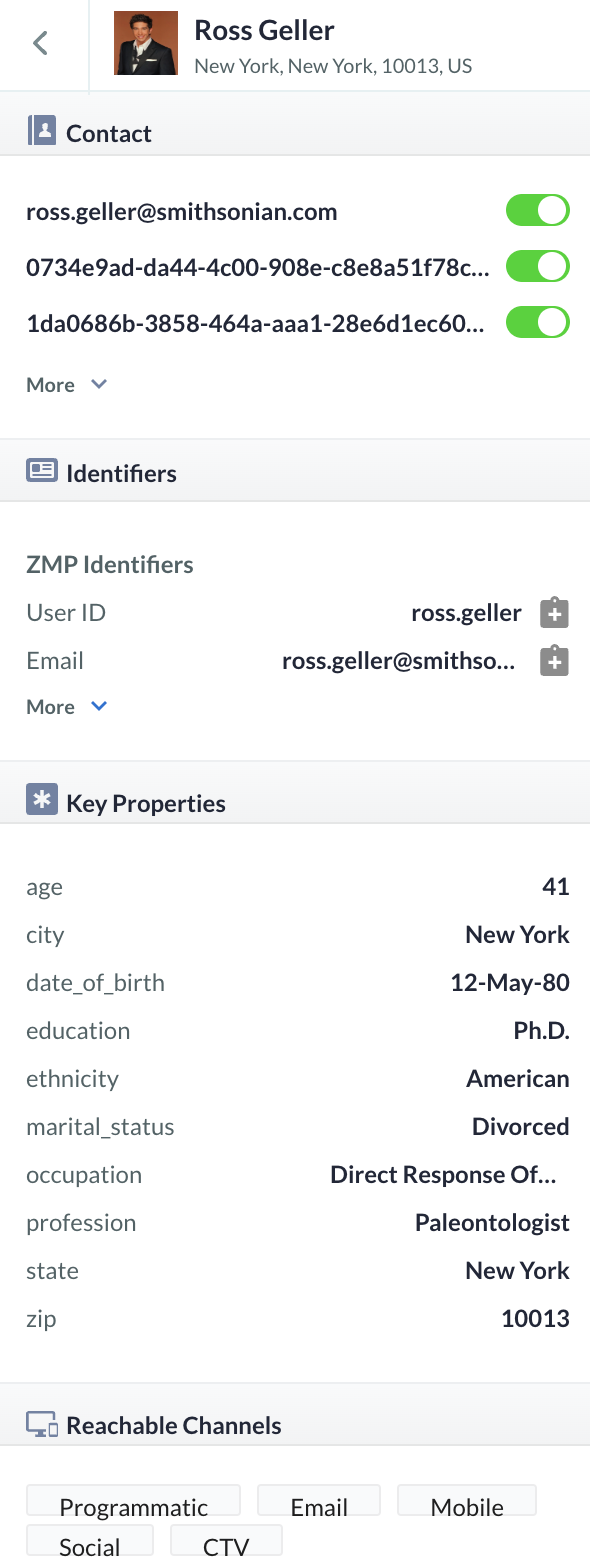
Task: Copy User ID ross.geller to clipboard
Action: point(554,613)
